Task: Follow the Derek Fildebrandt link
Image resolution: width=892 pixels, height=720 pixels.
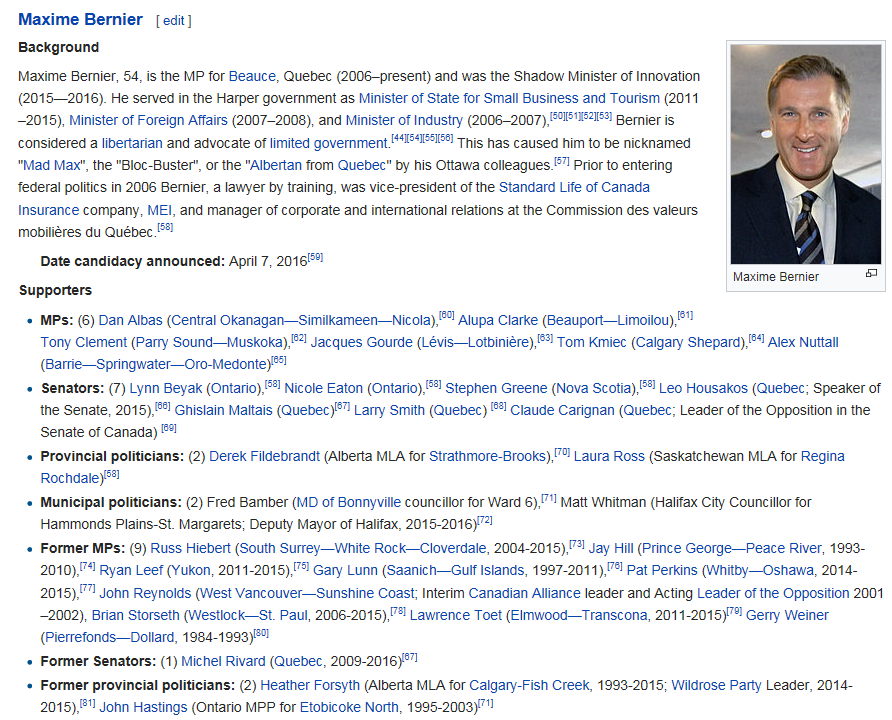Action: [x=265, y=456]
